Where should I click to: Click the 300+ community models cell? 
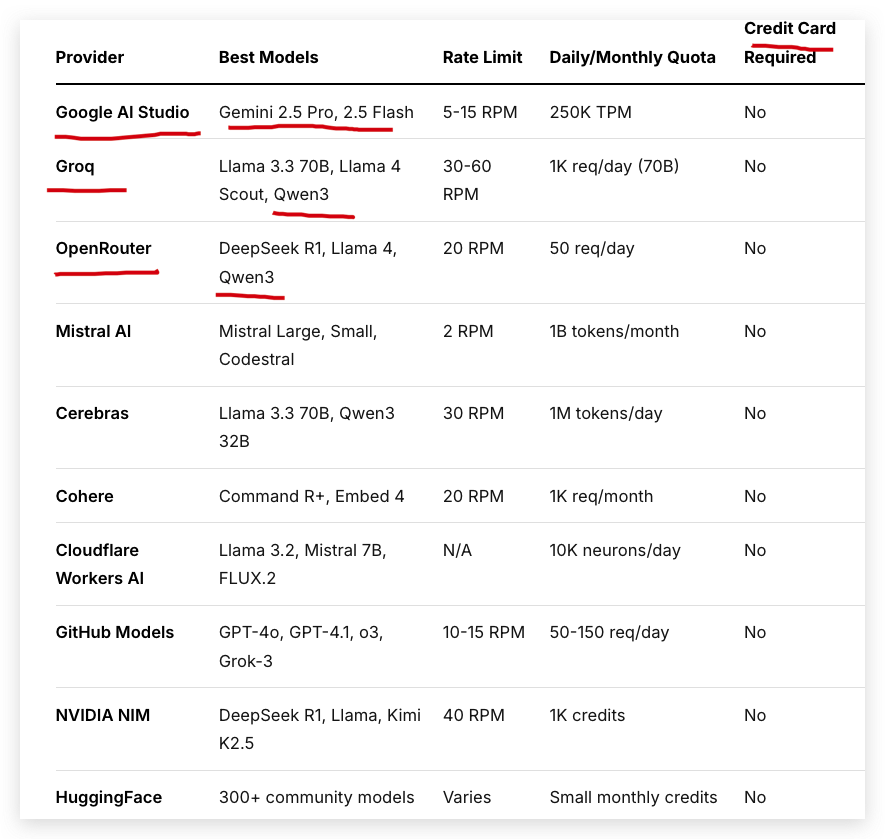(x=317, y=797)
